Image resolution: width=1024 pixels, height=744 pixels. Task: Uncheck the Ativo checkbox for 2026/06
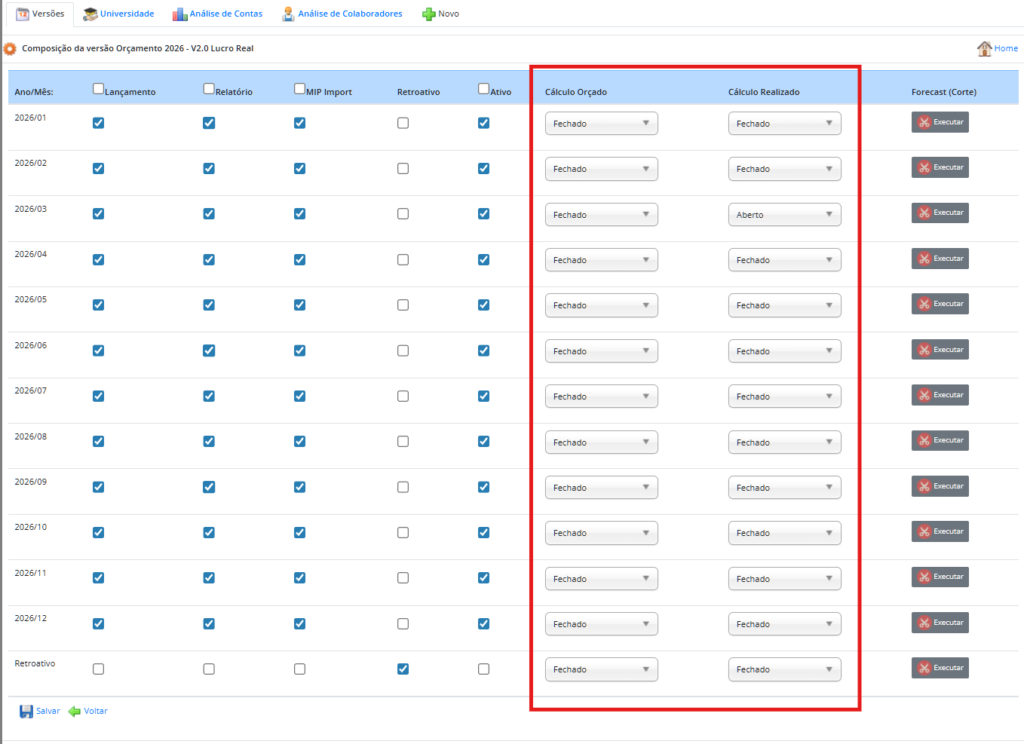tap(484, 351)
